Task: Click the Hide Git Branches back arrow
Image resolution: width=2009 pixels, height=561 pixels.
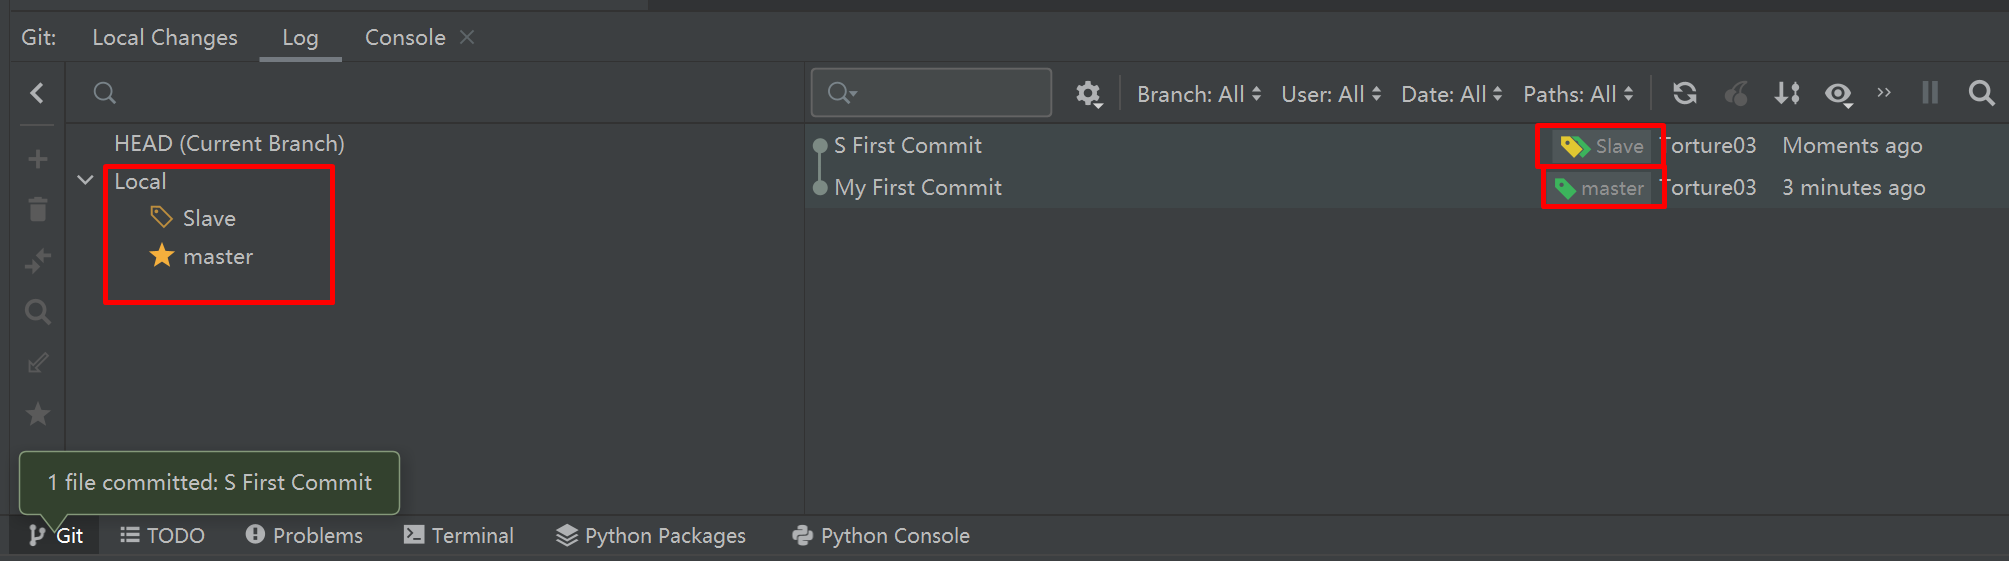Action: (x=37, y=93)
